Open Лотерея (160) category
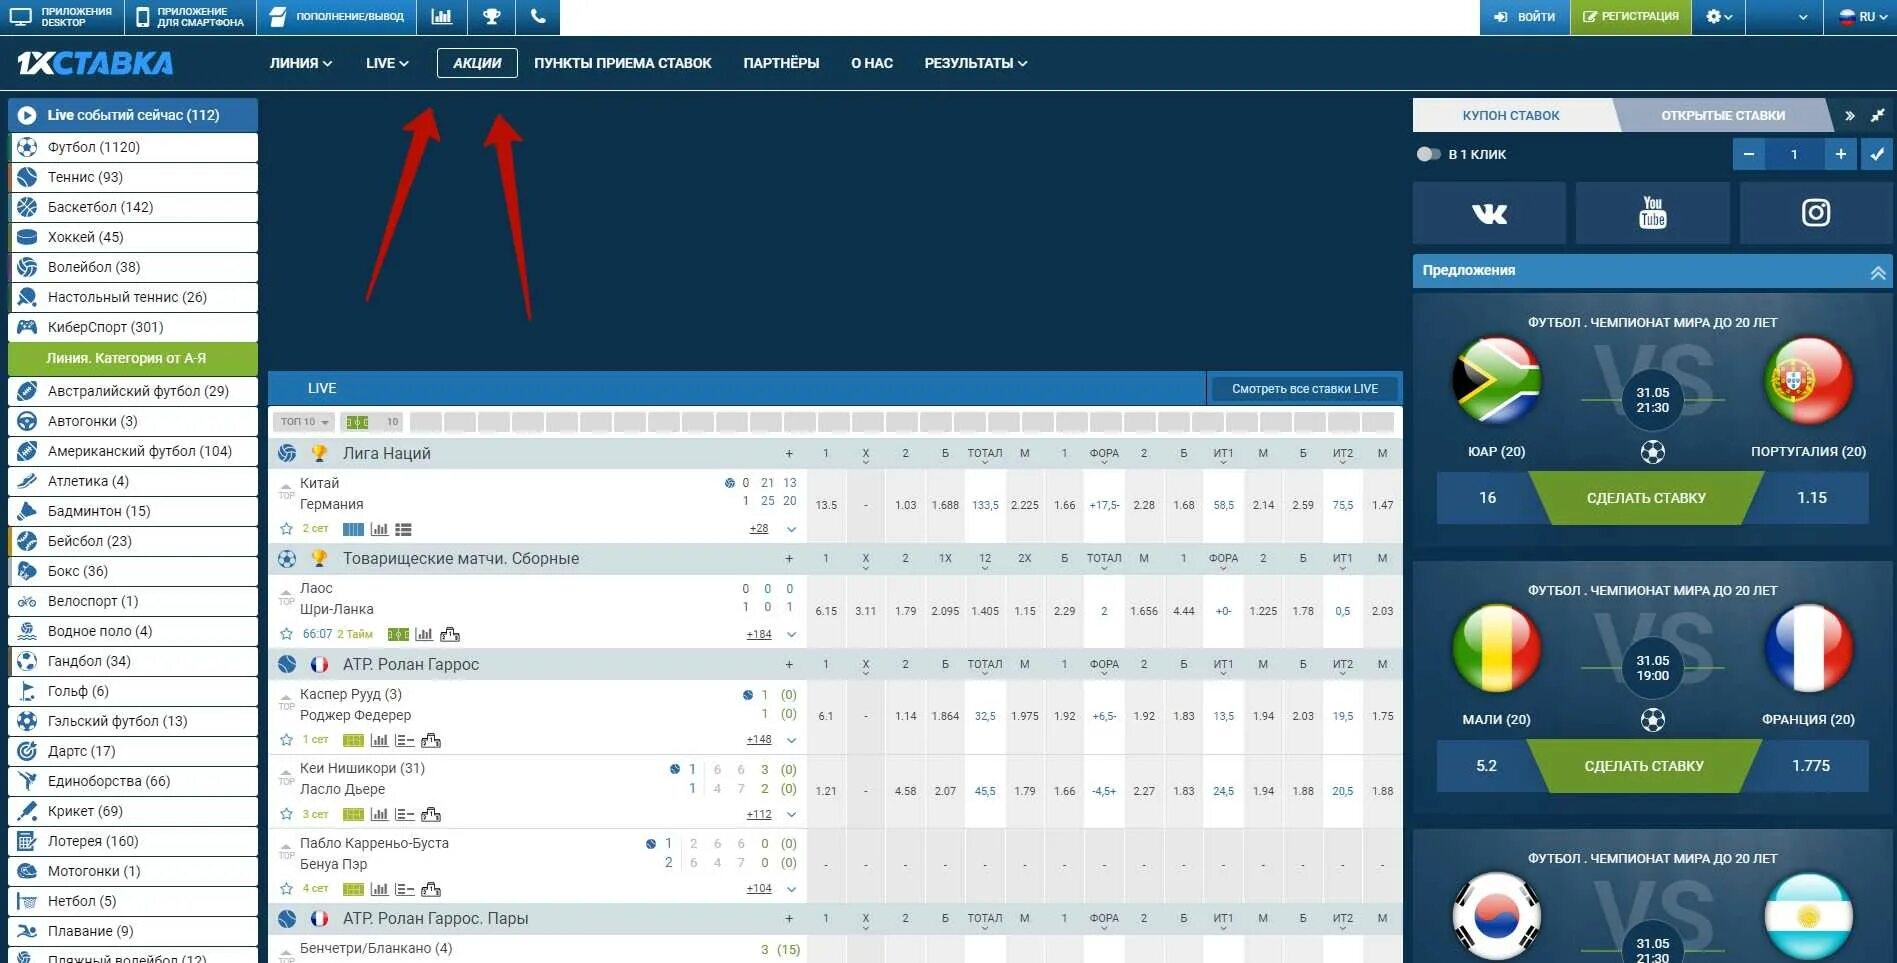1897x963 pixels. click(x=133, y=841)
